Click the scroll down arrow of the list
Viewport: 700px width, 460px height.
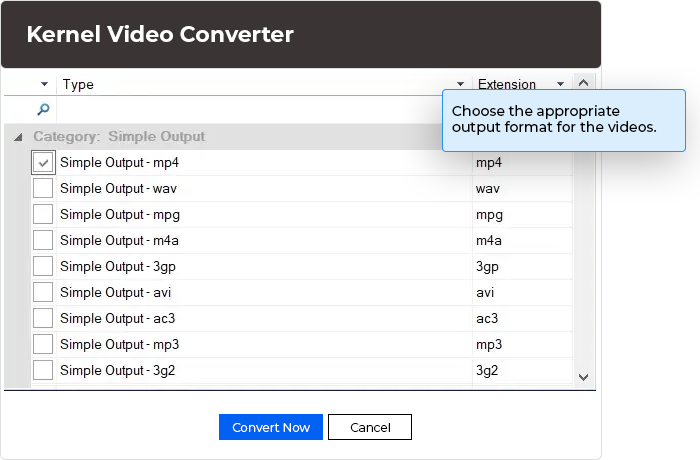click(x=583, y=377)
